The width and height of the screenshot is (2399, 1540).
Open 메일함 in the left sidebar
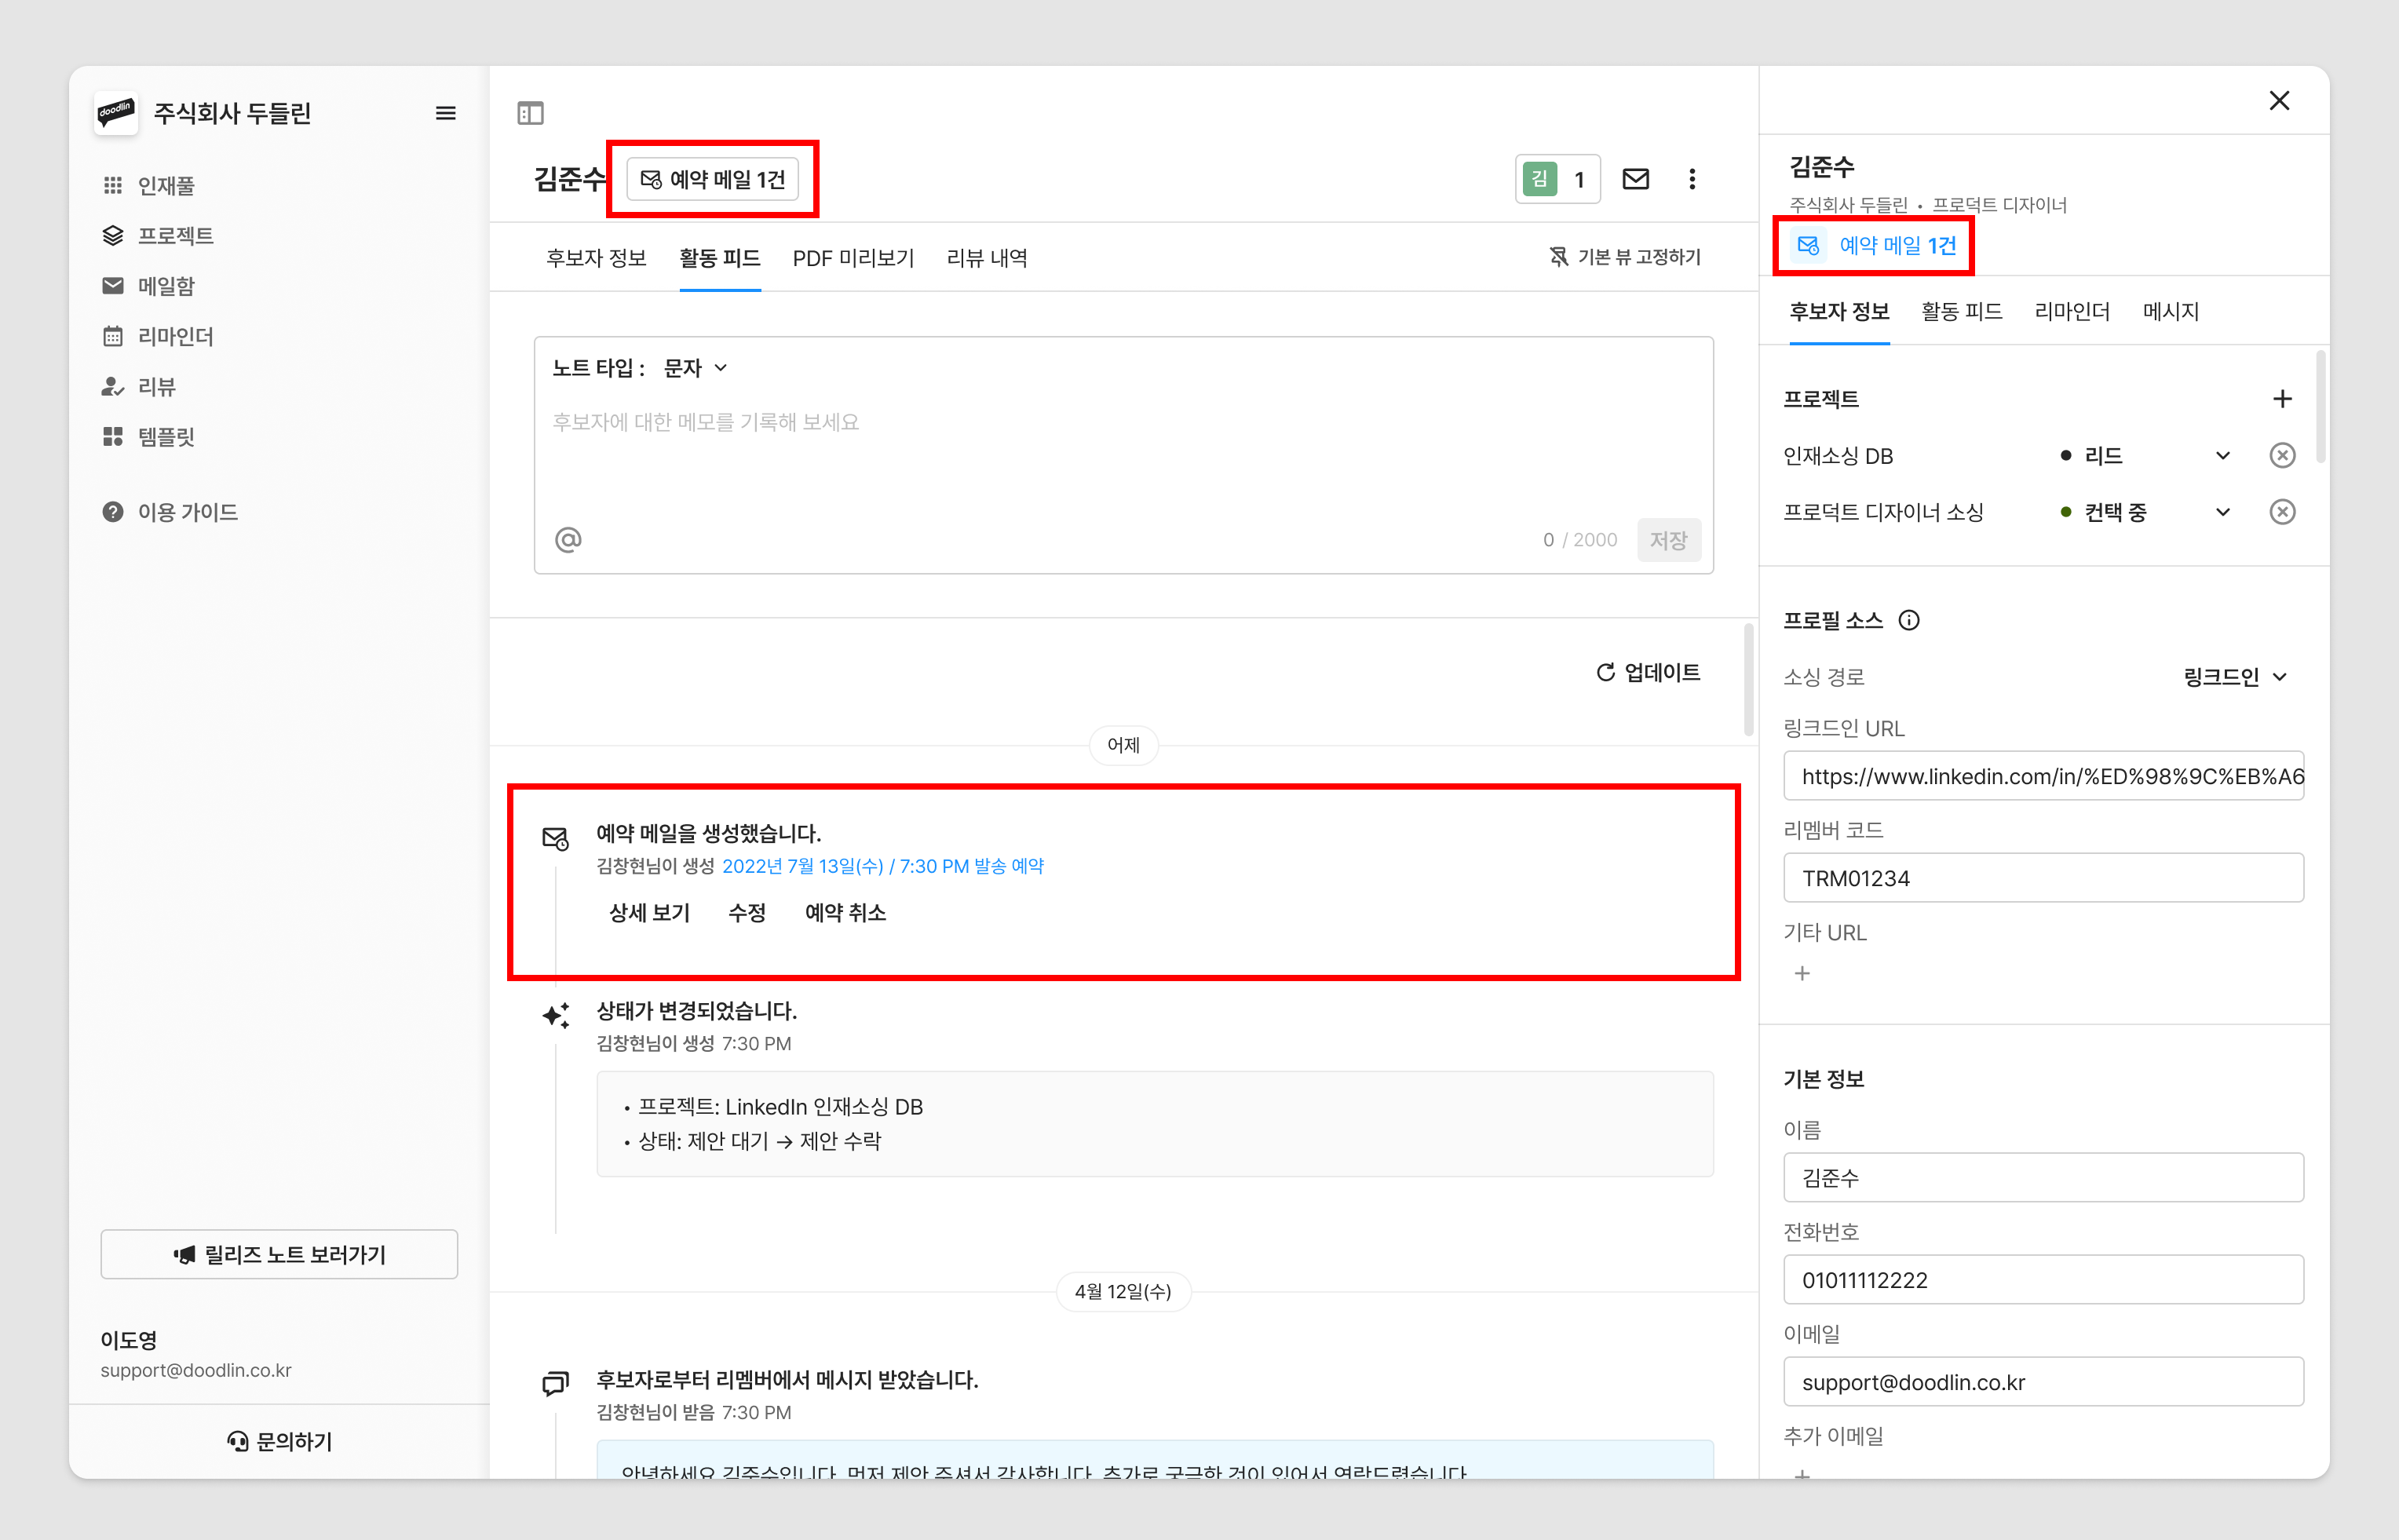[166, 286]
